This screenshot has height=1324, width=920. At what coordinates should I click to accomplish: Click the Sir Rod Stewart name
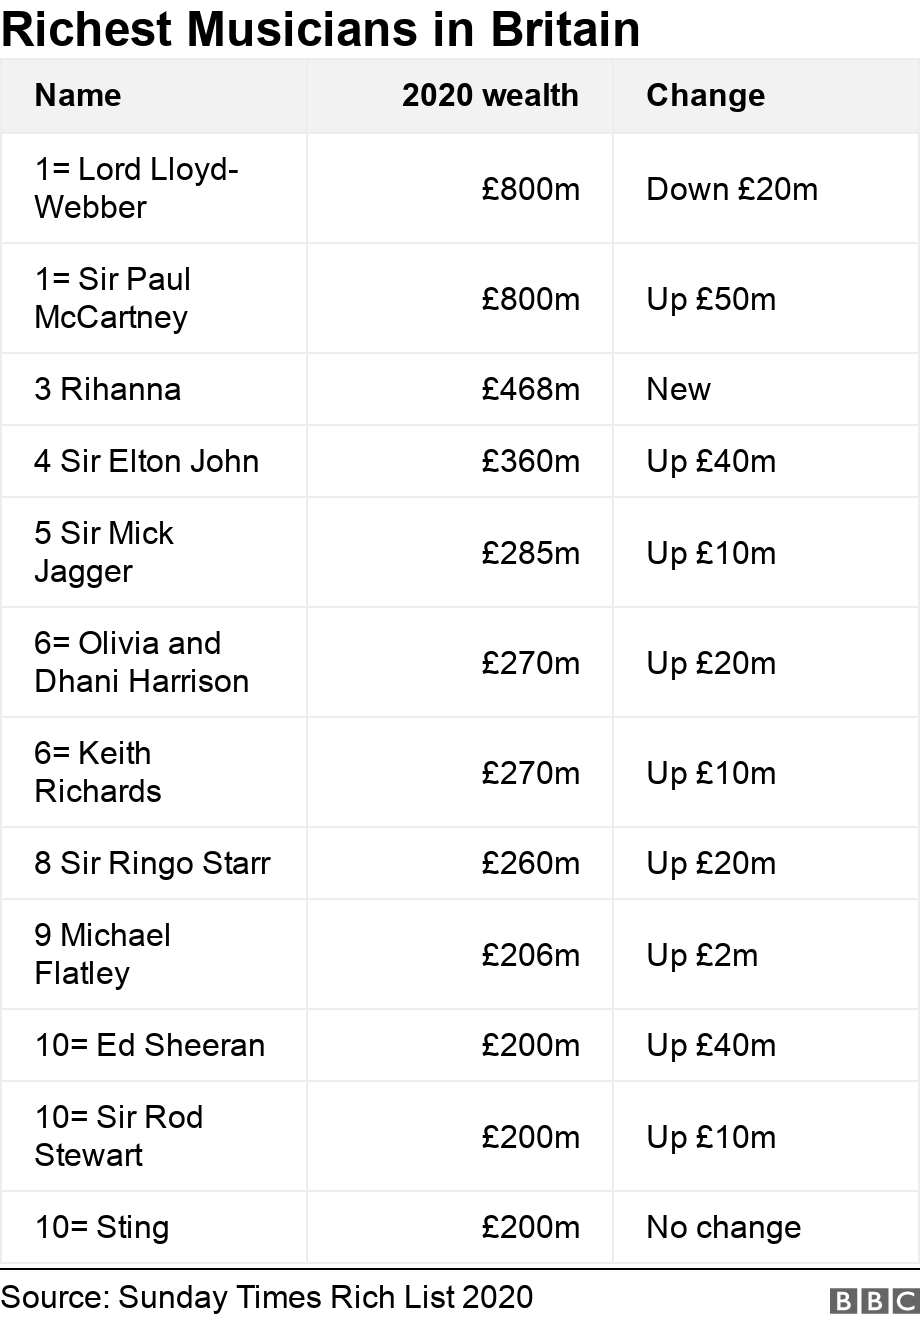pyautogui.click(x=118, y=1136)
